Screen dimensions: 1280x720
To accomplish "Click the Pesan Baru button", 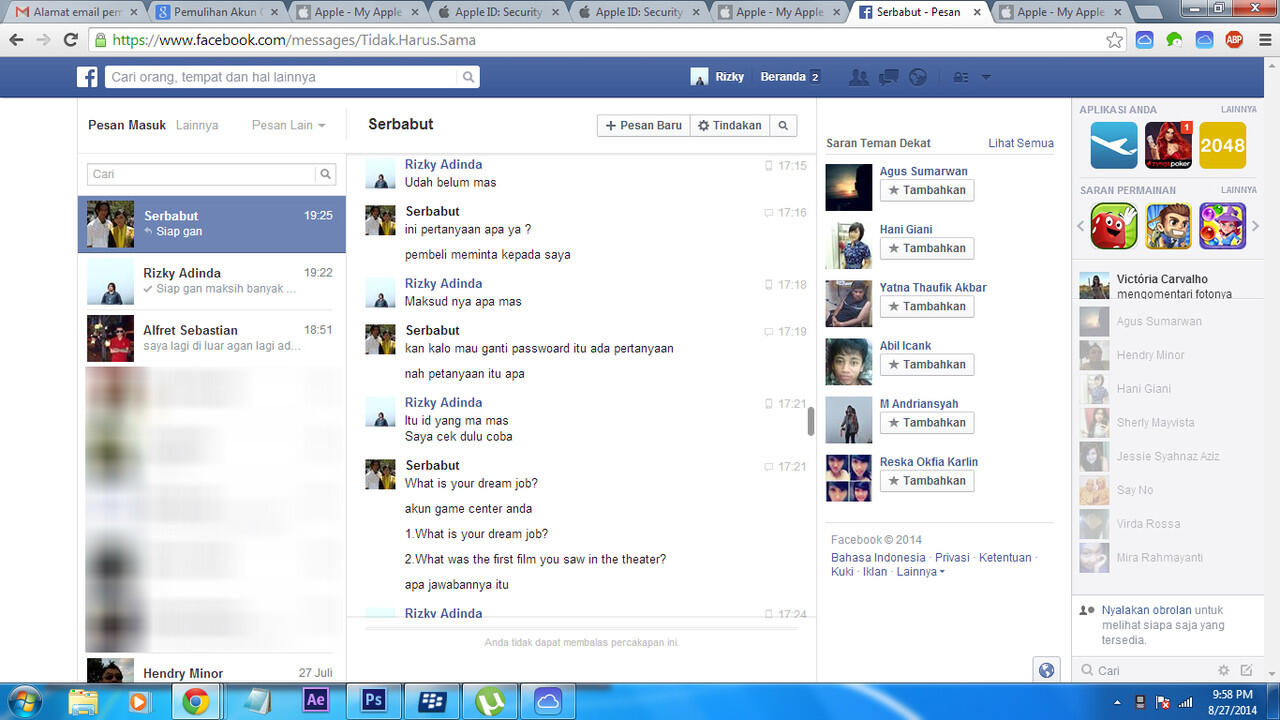I will (644, 126).
